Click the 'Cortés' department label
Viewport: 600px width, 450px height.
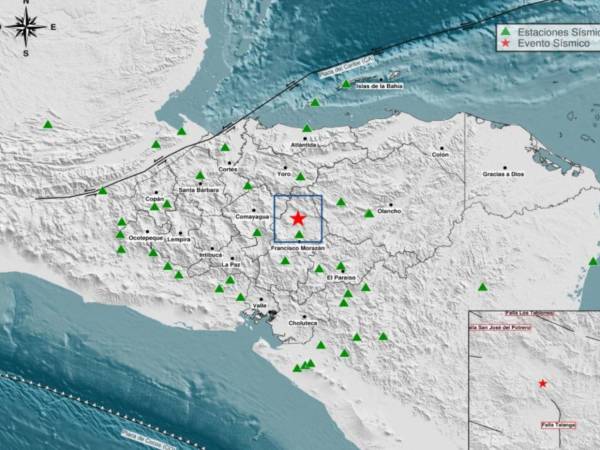(228, 169)
